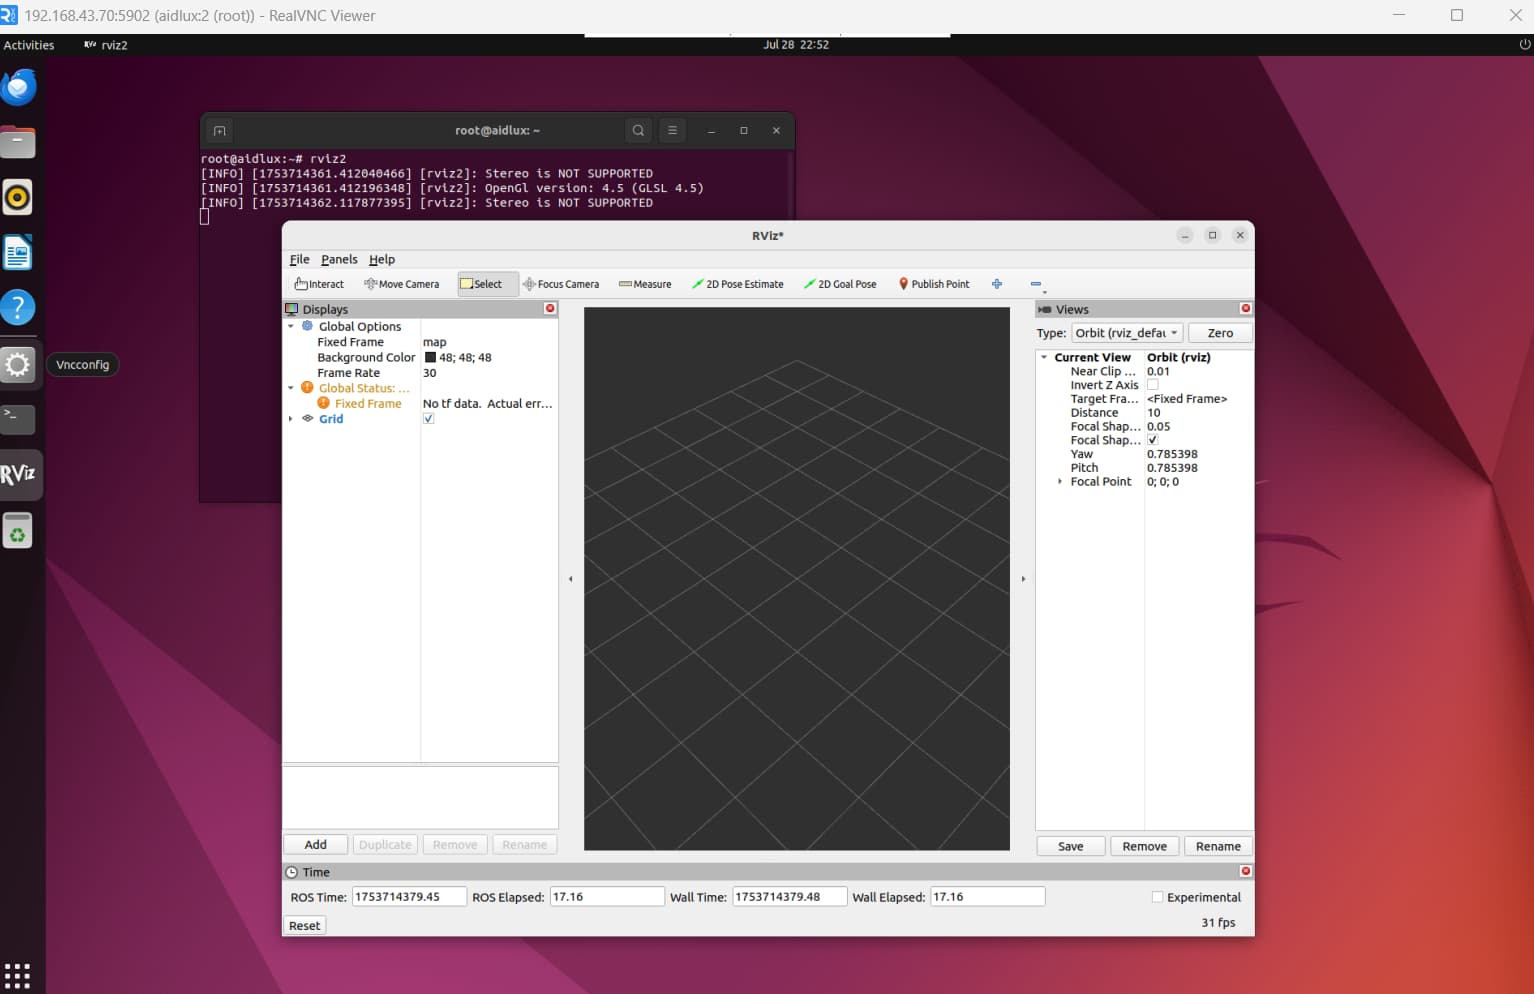Pick the Measure tool
The height and width of the screenshot is (994, 1534).
click(645, 284)
